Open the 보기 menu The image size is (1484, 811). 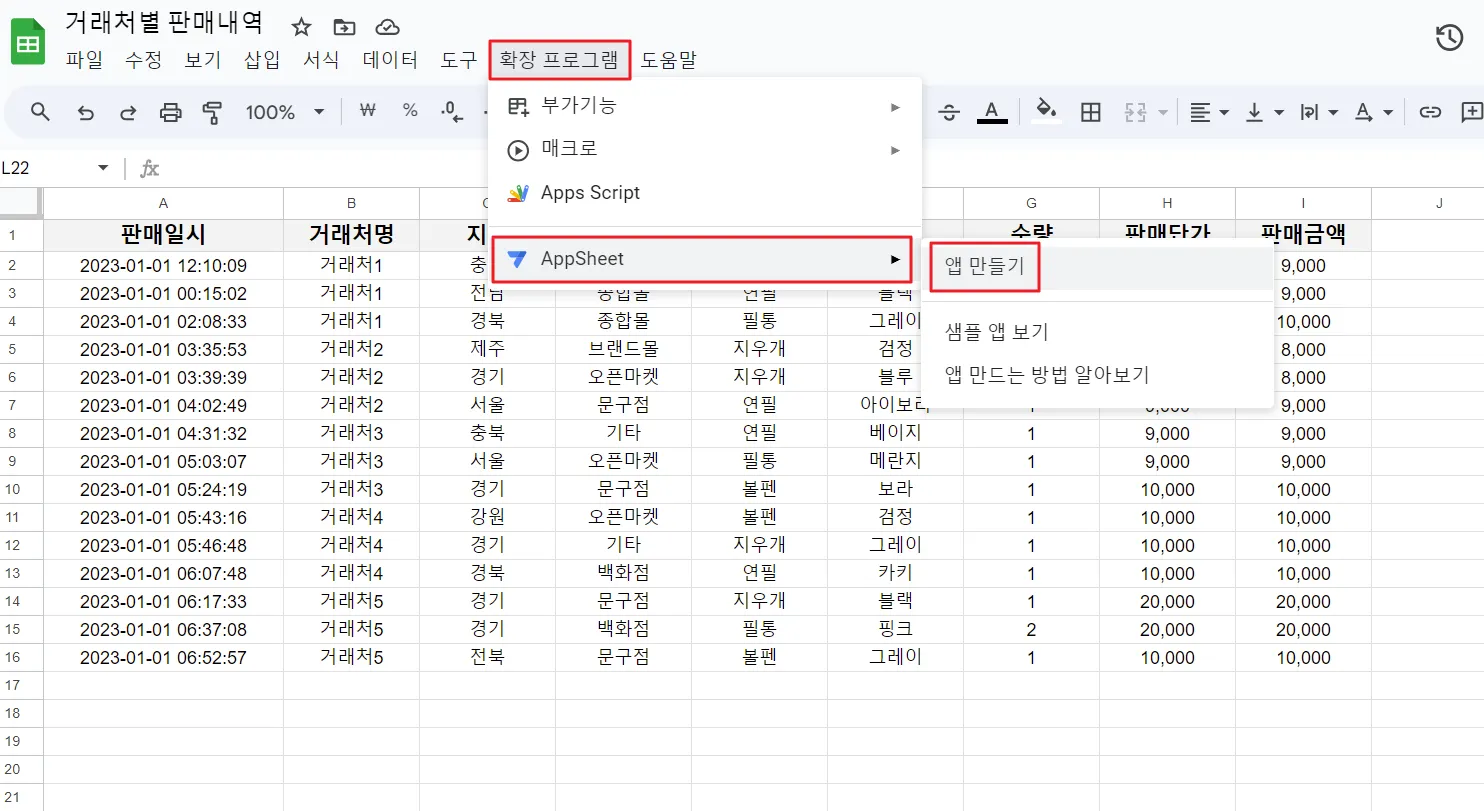click(x=203, y=60)
